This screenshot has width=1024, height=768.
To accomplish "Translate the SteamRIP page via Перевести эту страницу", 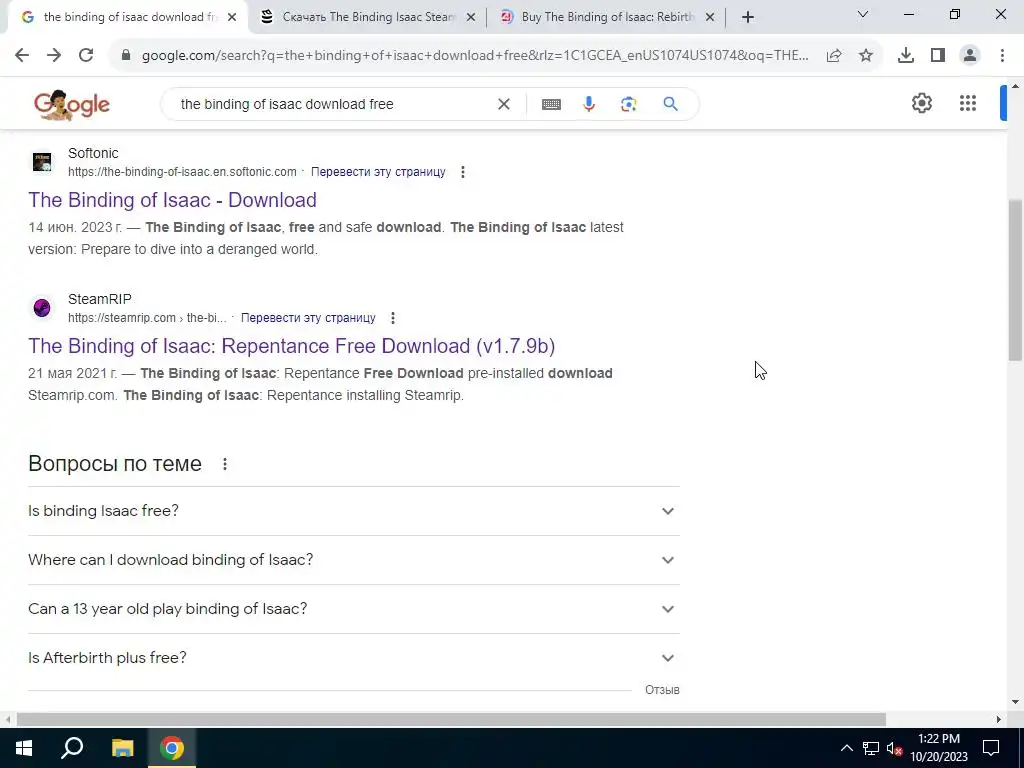I will pyautogui.click(x=308, y=318).
